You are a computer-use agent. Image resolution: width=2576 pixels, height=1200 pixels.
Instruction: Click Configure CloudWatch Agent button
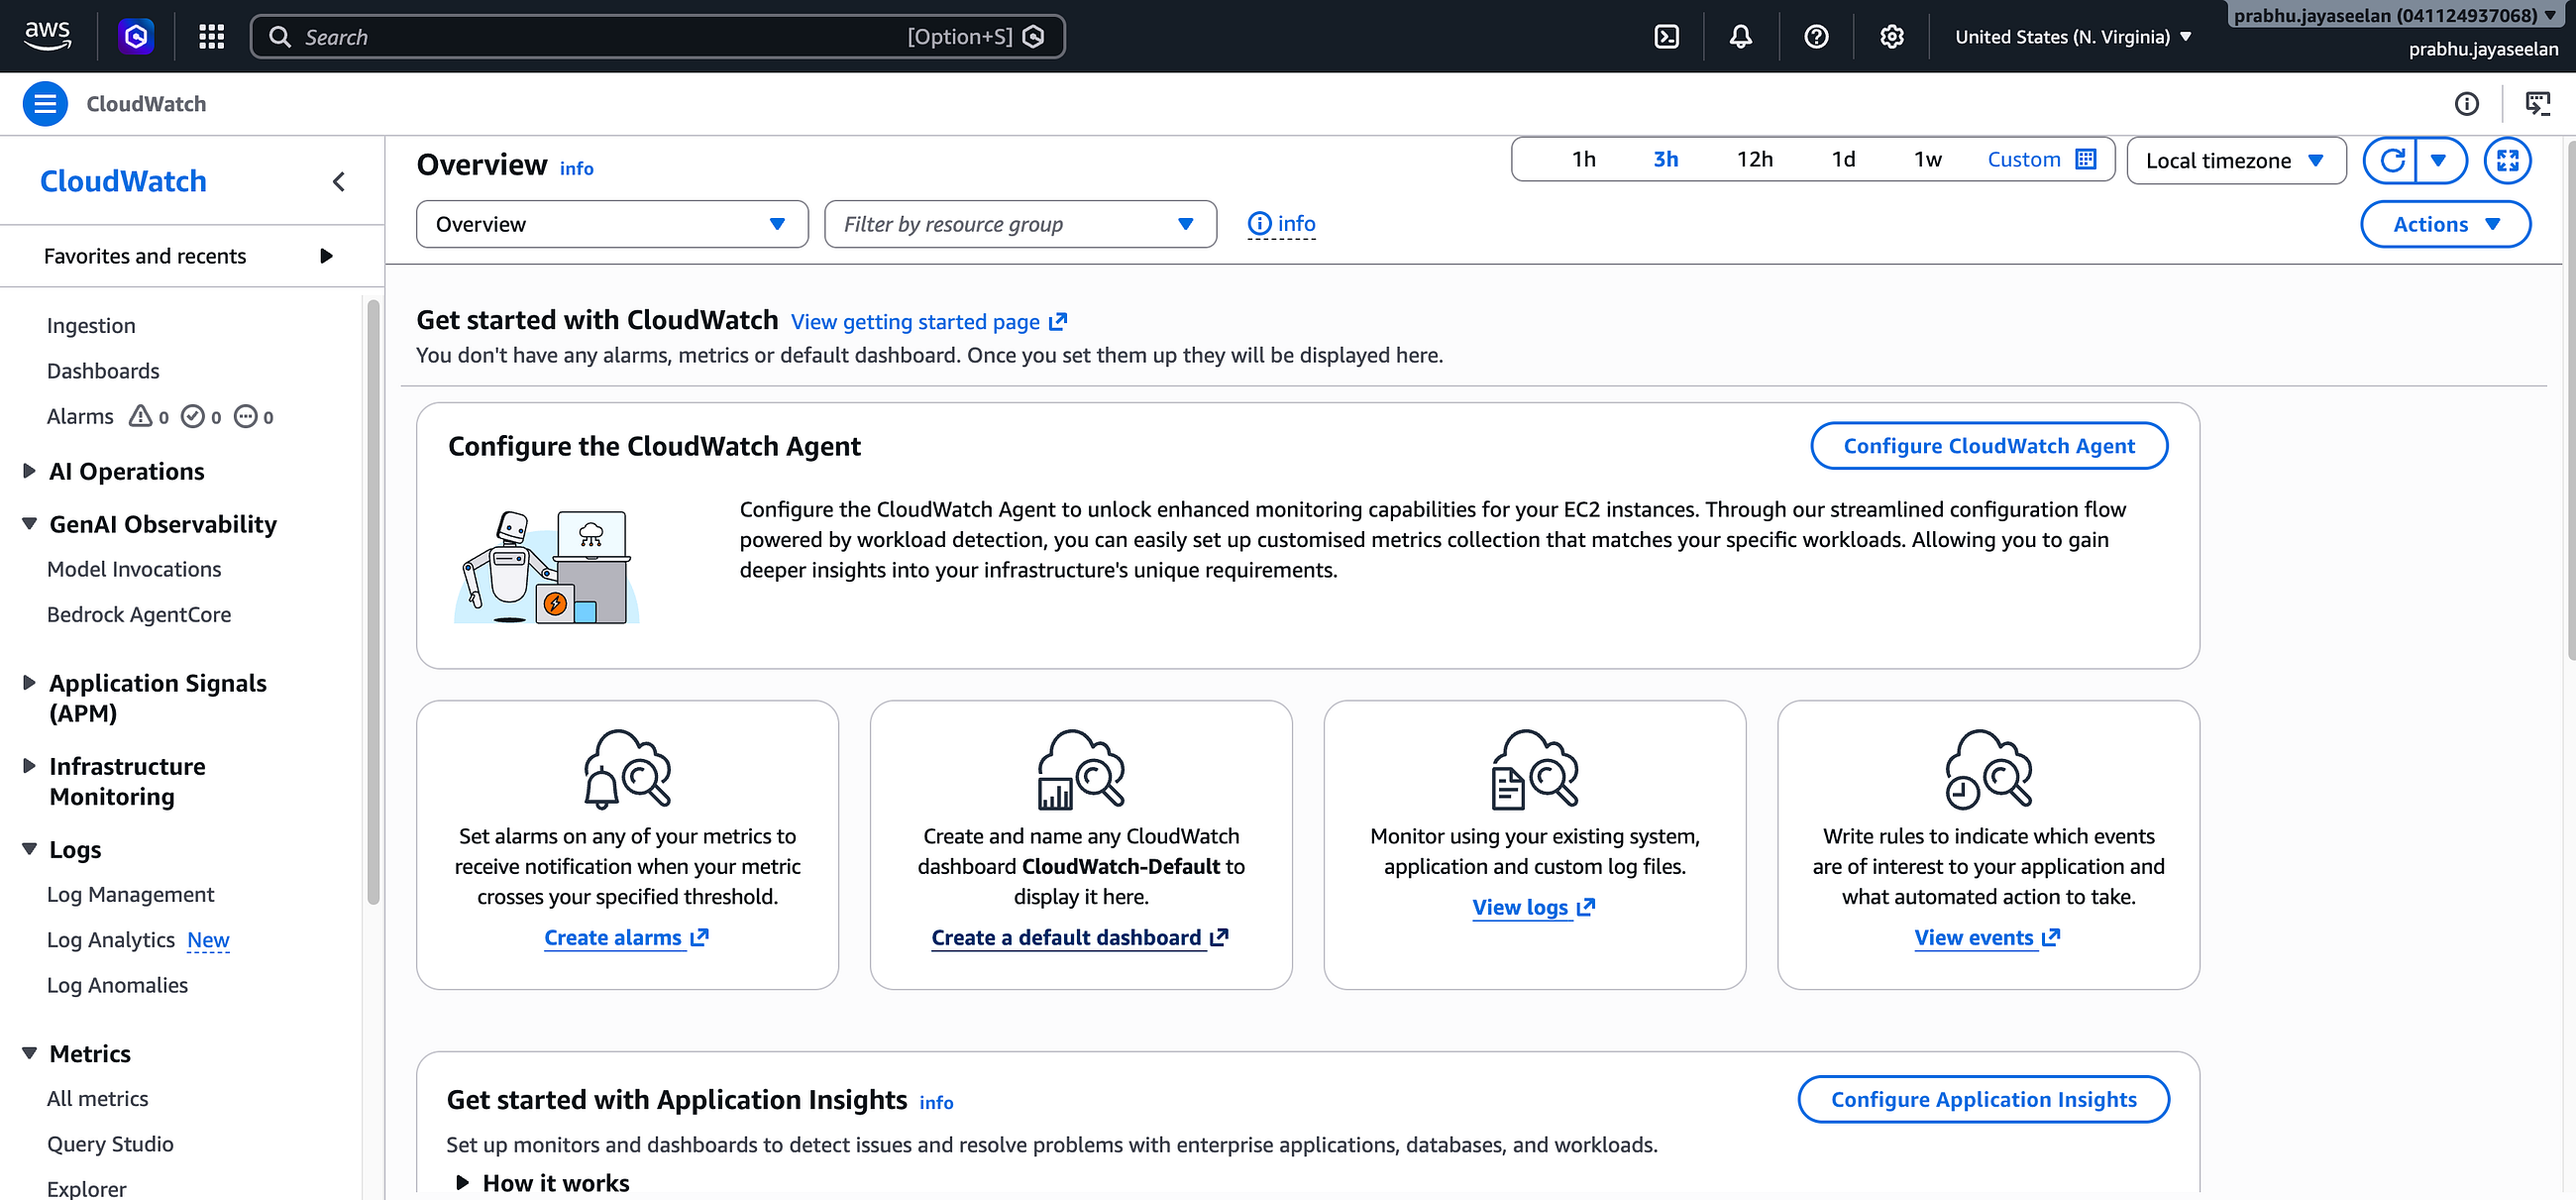pos(1988,445)
